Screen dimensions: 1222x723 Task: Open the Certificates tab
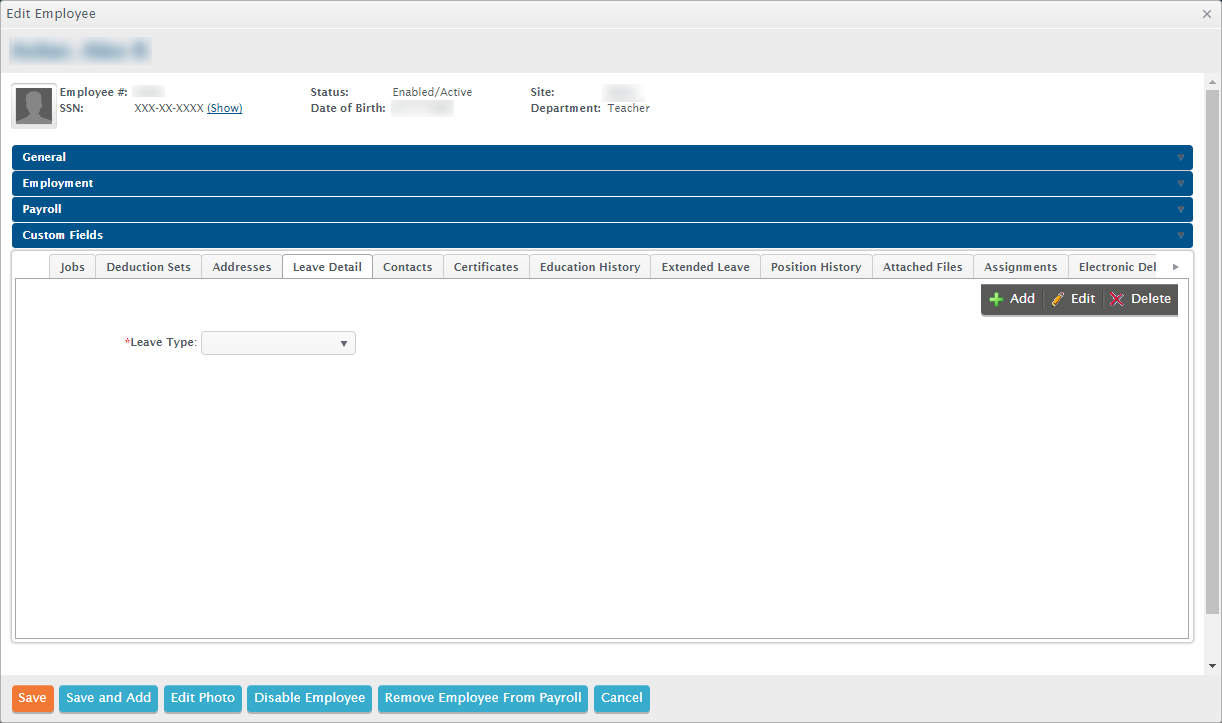point(486,266)
